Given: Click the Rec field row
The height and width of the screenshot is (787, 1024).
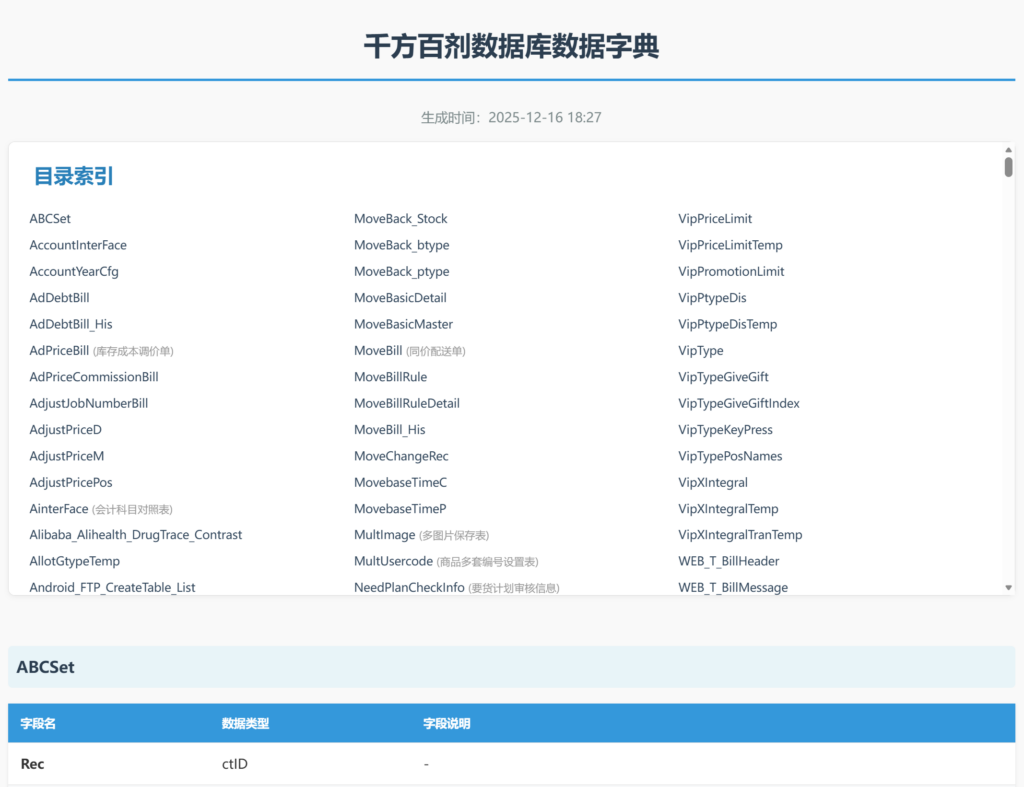Looking at the screenshot, I should (33, 764).
